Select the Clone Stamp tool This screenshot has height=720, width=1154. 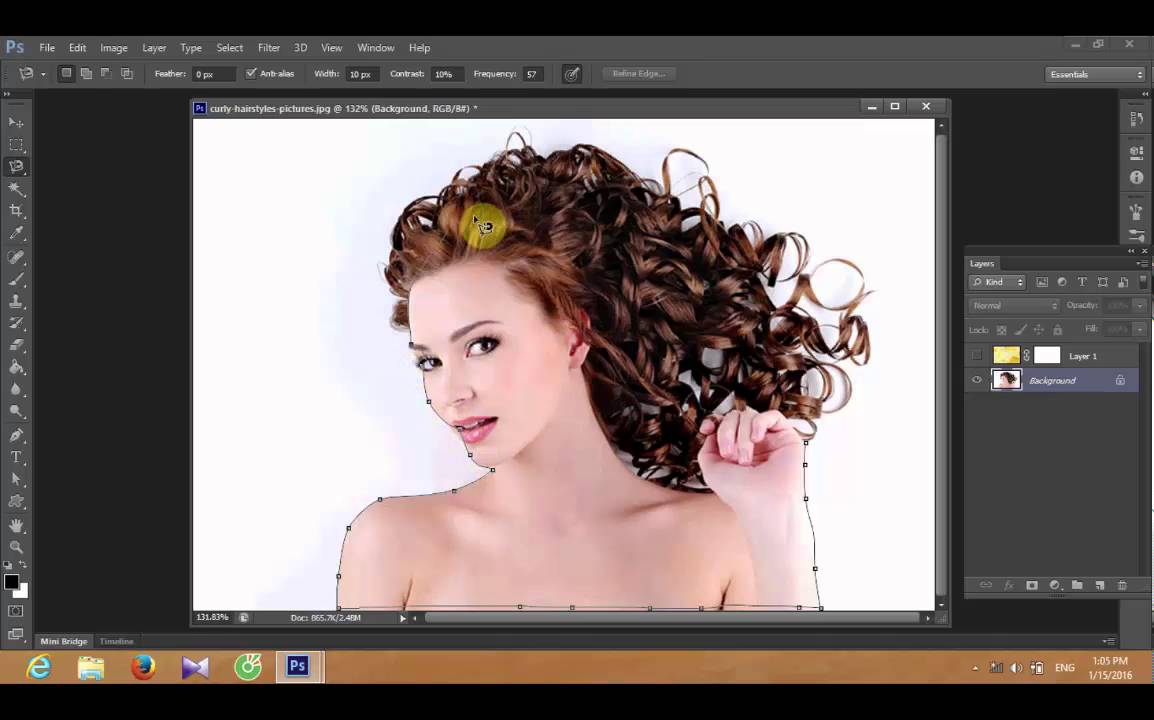click(16, 301)
